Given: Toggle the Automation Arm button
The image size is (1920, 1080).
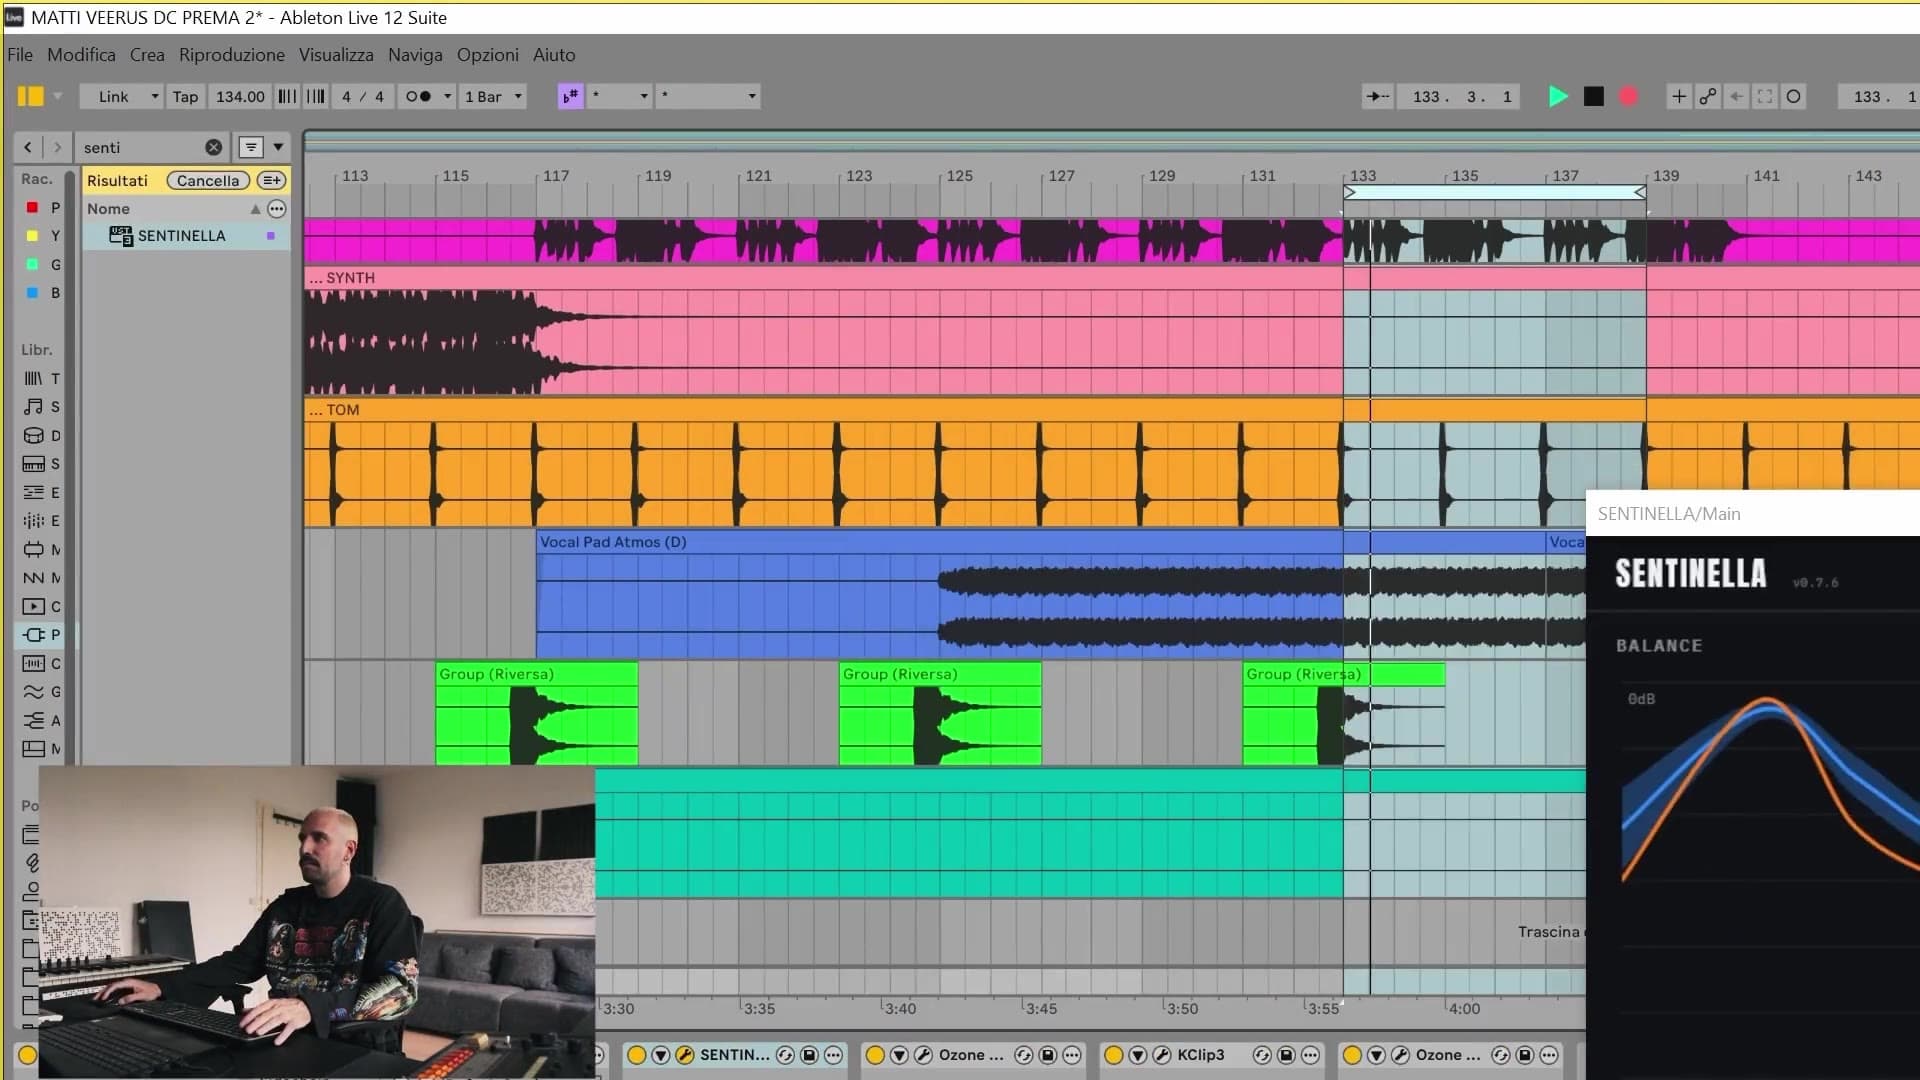Looking at the screenshot, I should [x=1708, y=96].
